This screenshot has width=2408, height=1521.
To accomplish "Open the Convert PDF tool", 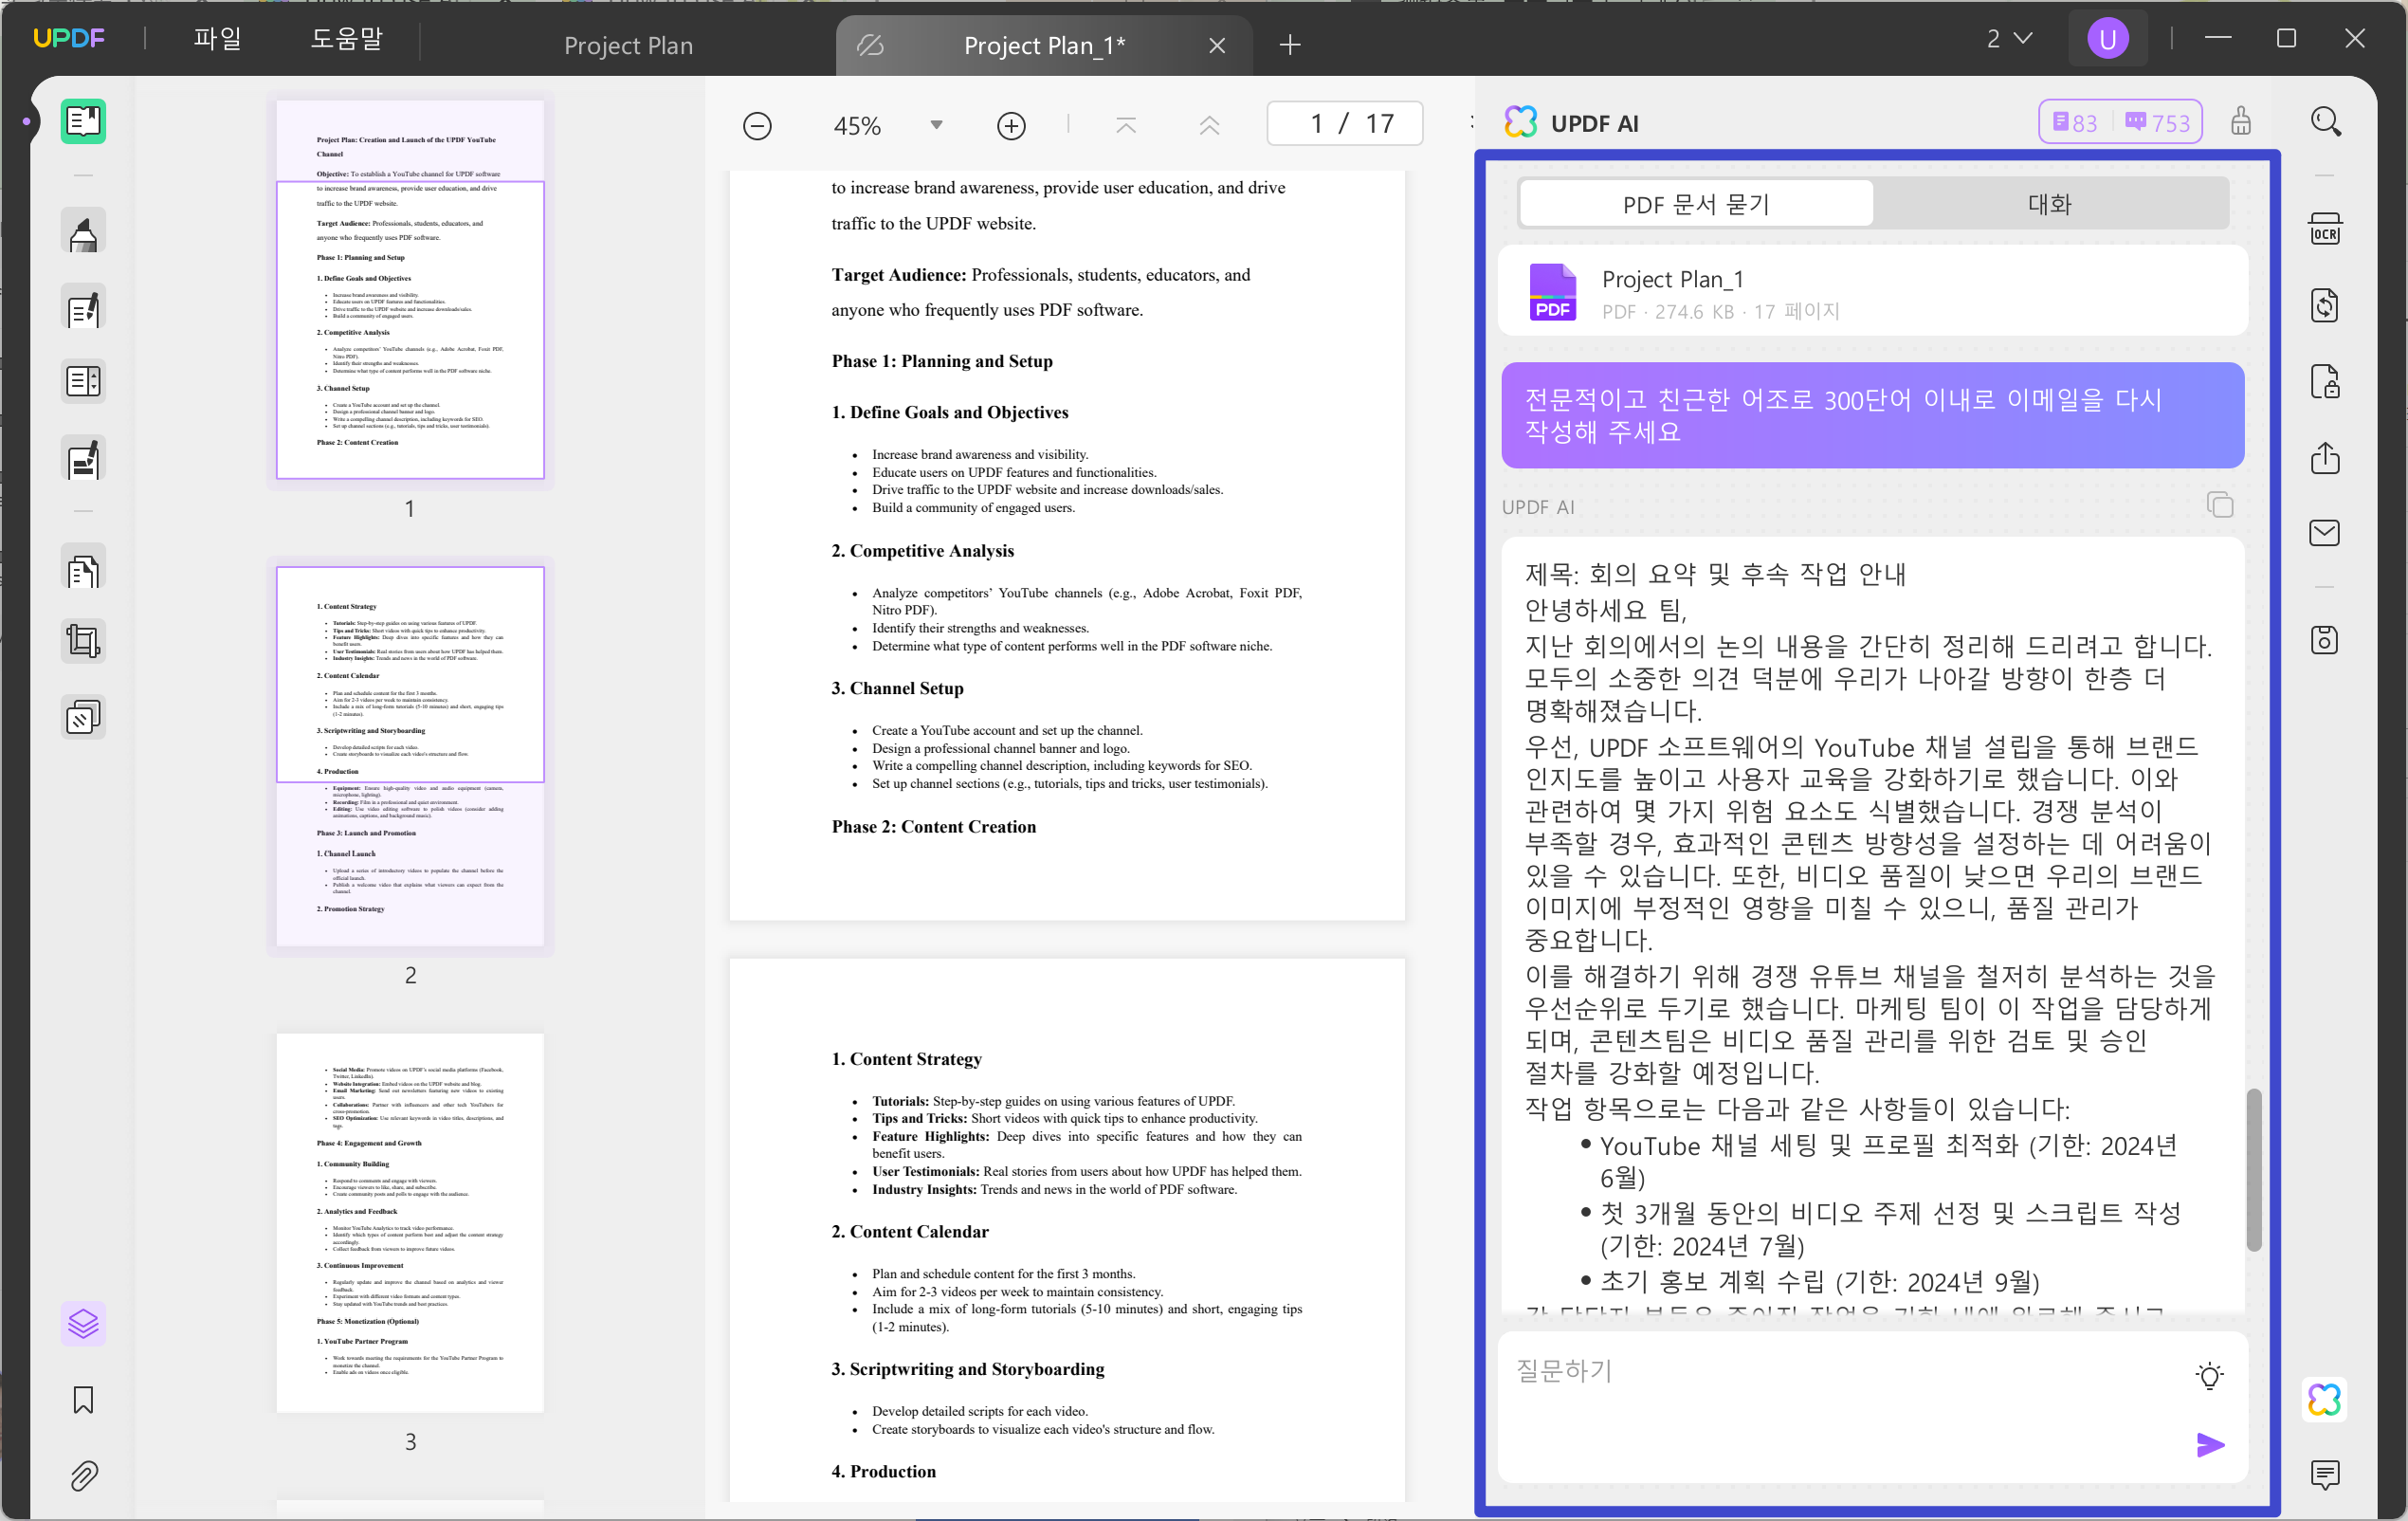I will point(2325,305).
